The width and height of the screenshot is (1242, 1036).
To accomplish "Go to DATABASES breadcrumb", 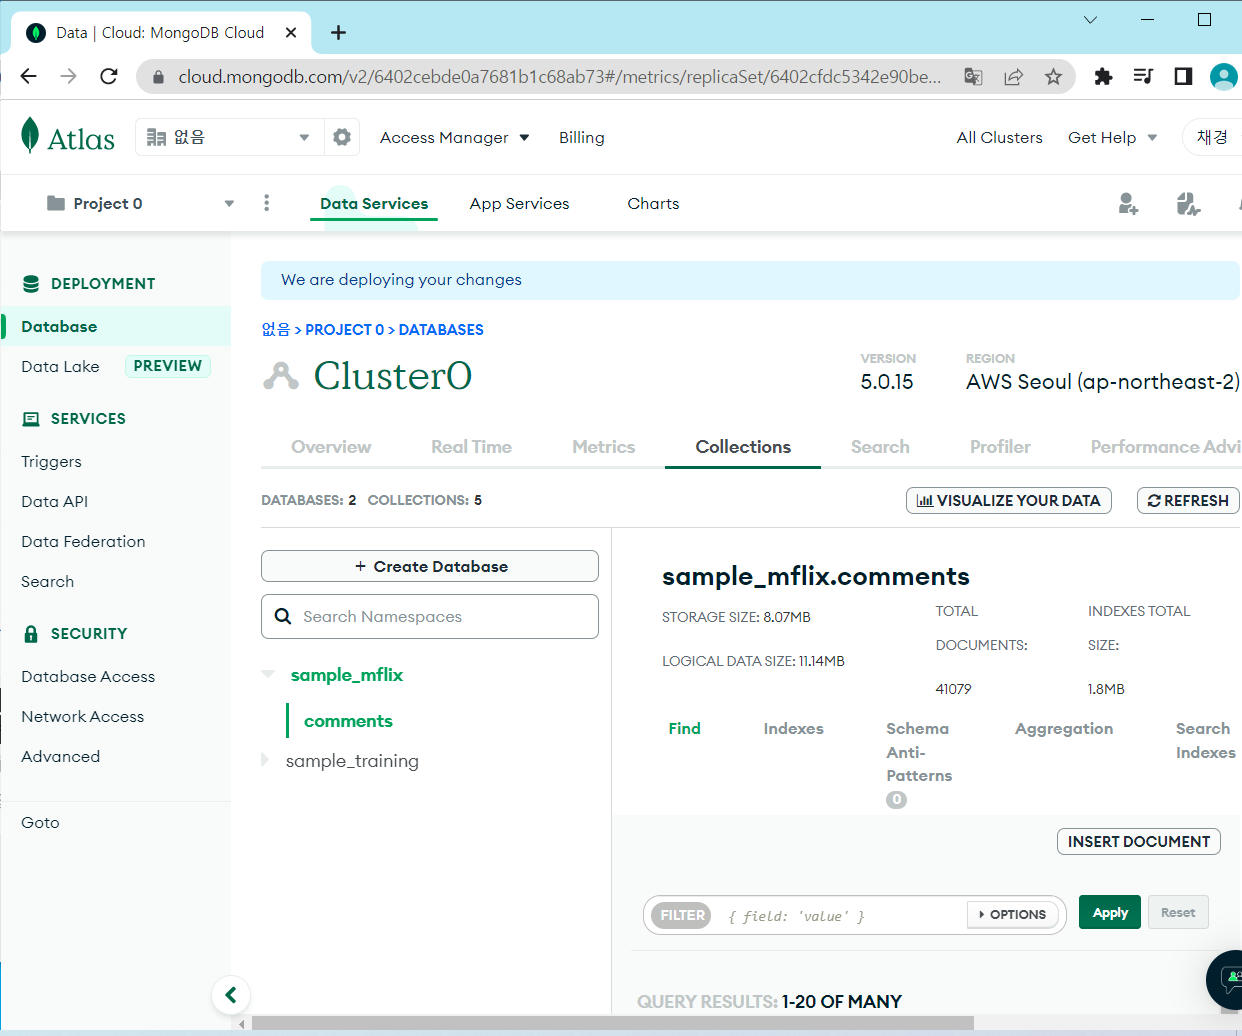I will click(x=441, y=330).
